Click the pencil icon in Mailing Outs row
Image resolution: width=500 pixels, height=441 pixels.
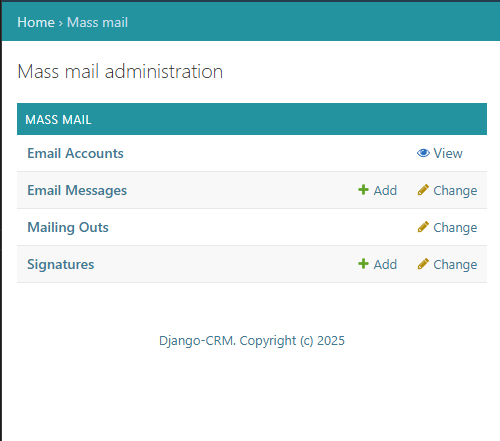[423, 227]
